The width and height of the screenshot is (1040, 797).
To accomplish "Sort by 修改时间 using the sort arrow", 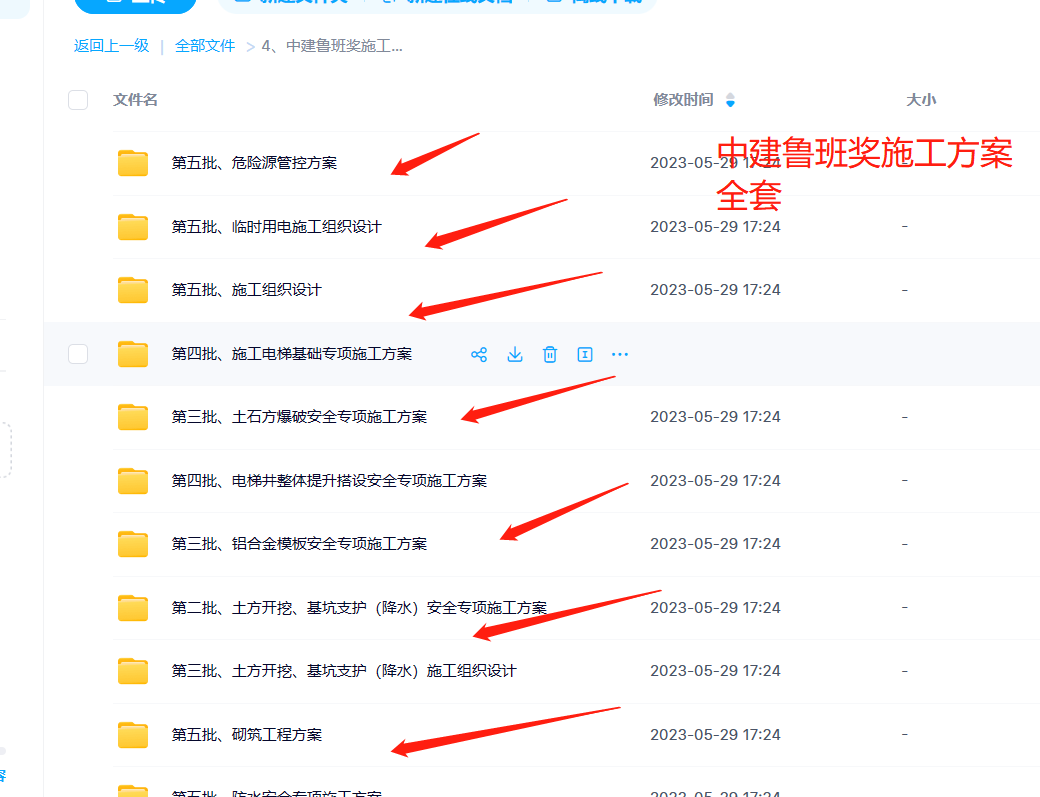I will [x=730, y=100].
